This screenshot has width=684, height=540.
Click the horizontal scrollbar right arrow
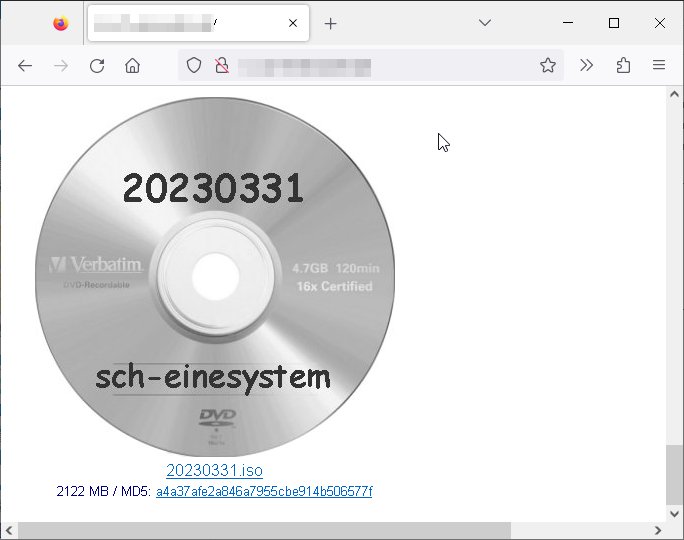[x=658, y=530]
